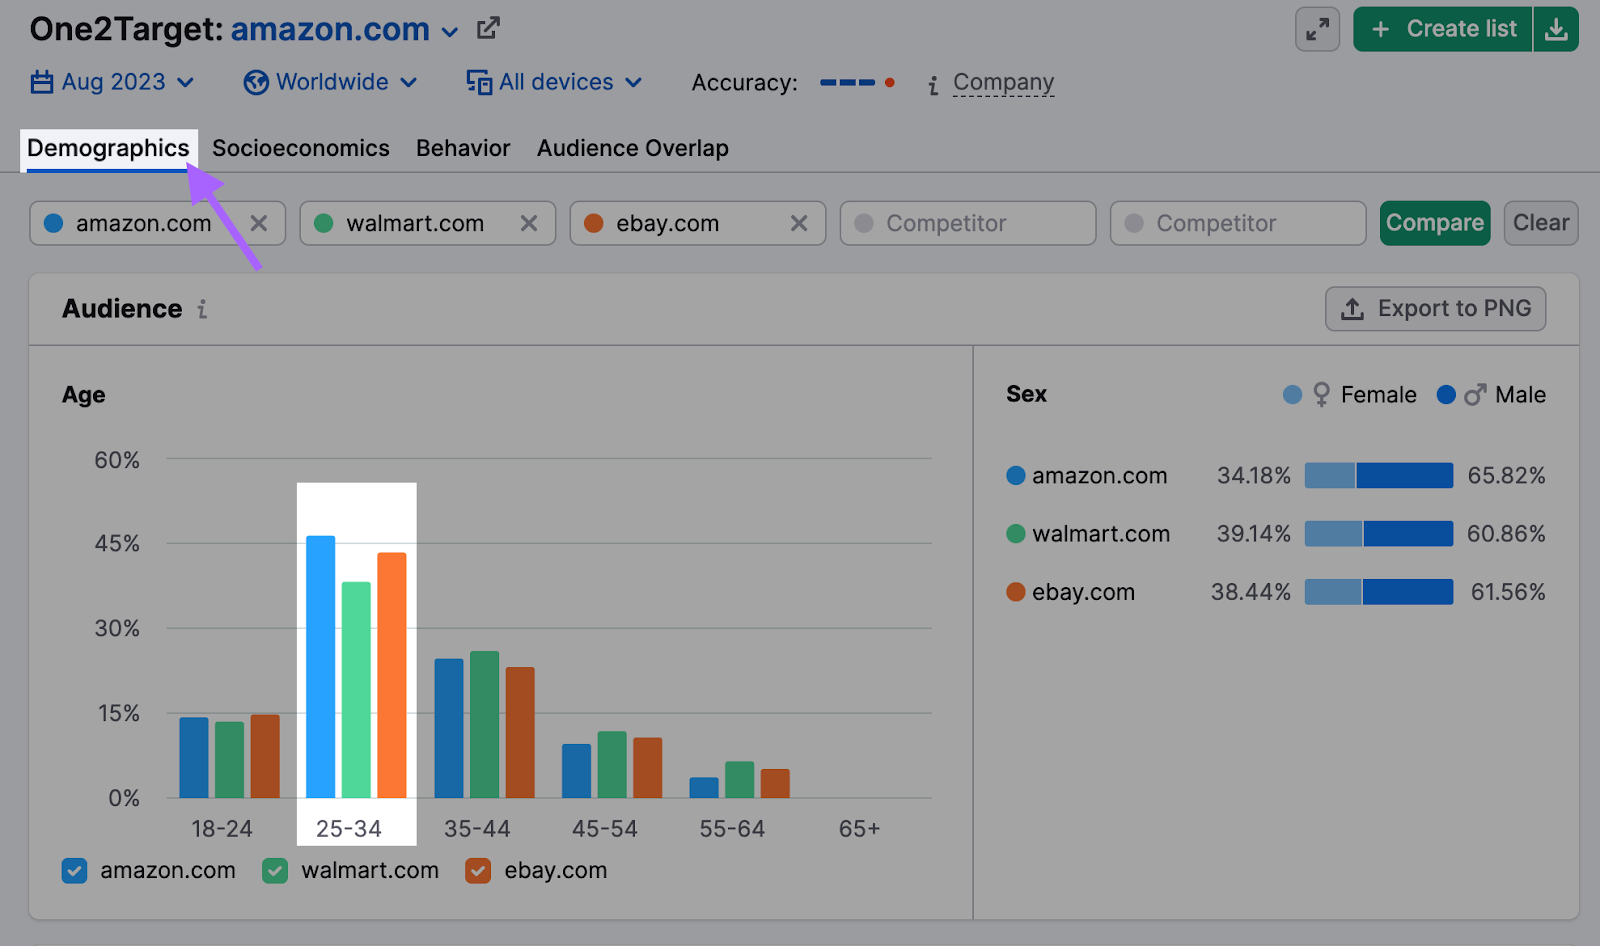1600x946 pixels.
Task: Click ebay.com gender ratio bar
Action: [x=1379, y=592]
